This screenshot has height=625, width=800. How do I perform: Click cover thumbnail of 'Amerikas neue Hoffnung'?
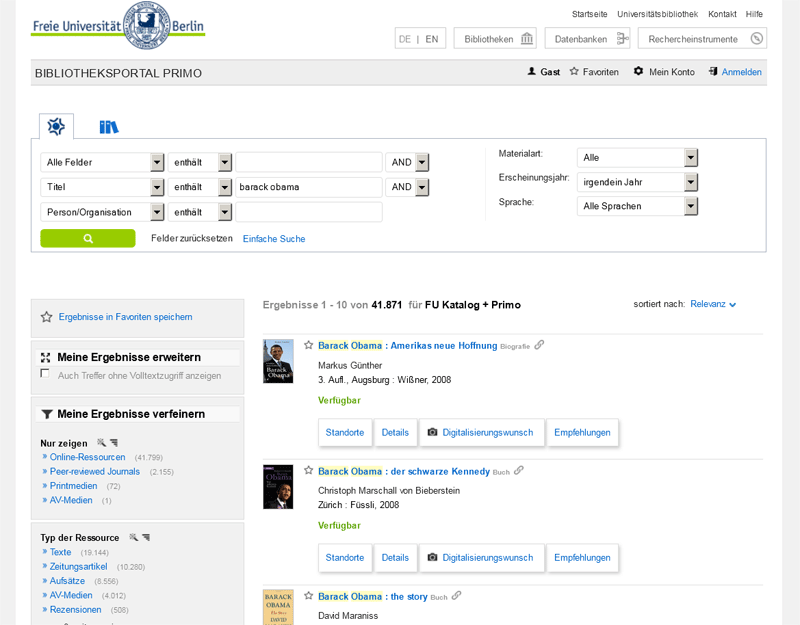coord(278,361)
